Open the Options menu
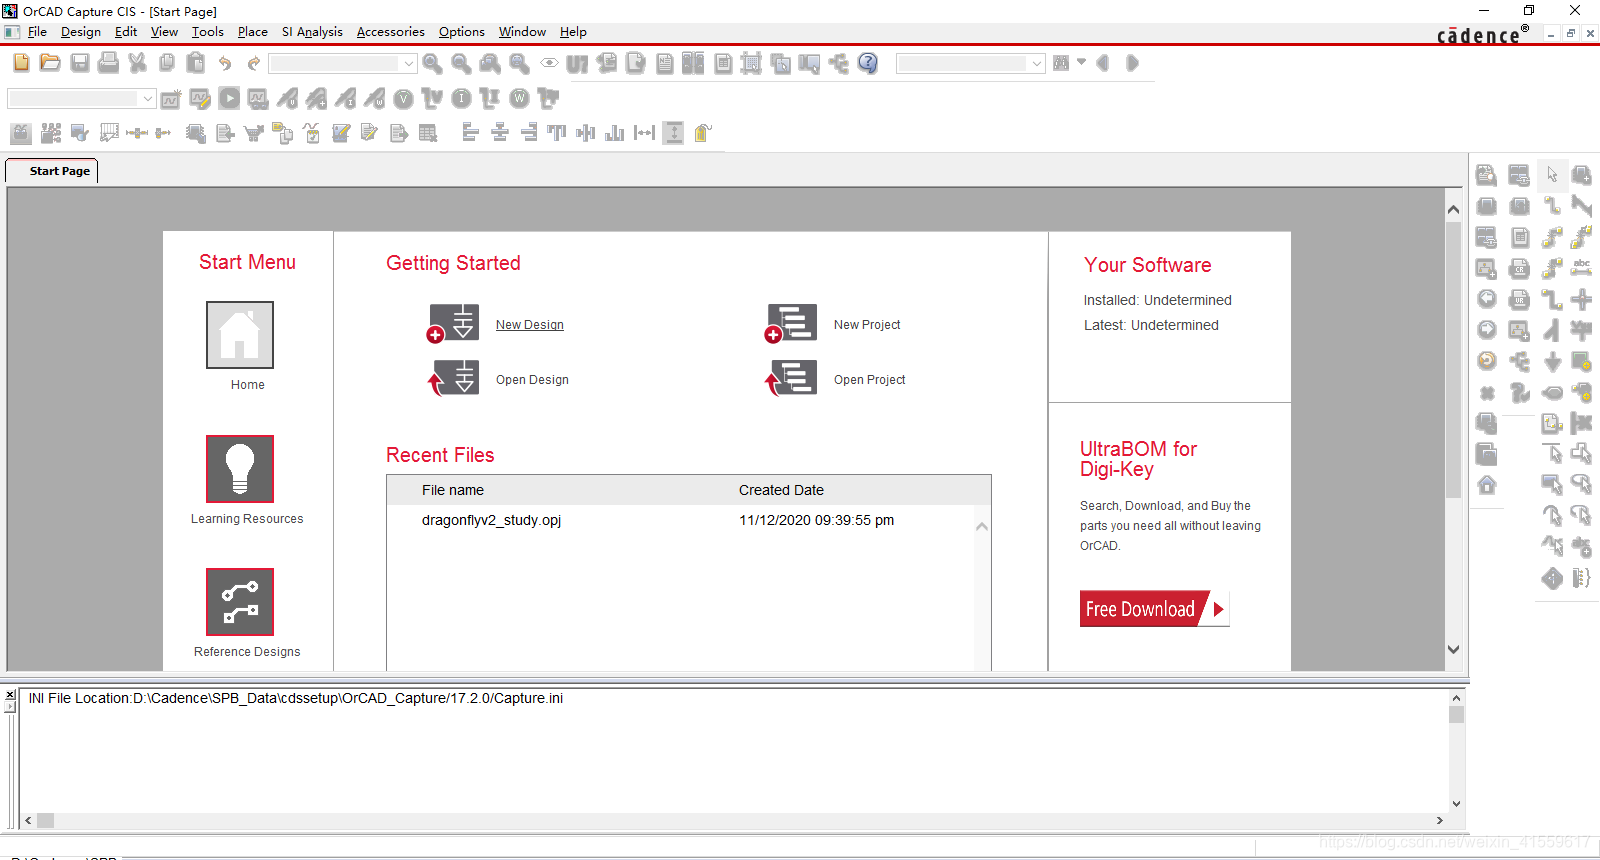This screenshot has width=1600, height=860. coord(462,32)
